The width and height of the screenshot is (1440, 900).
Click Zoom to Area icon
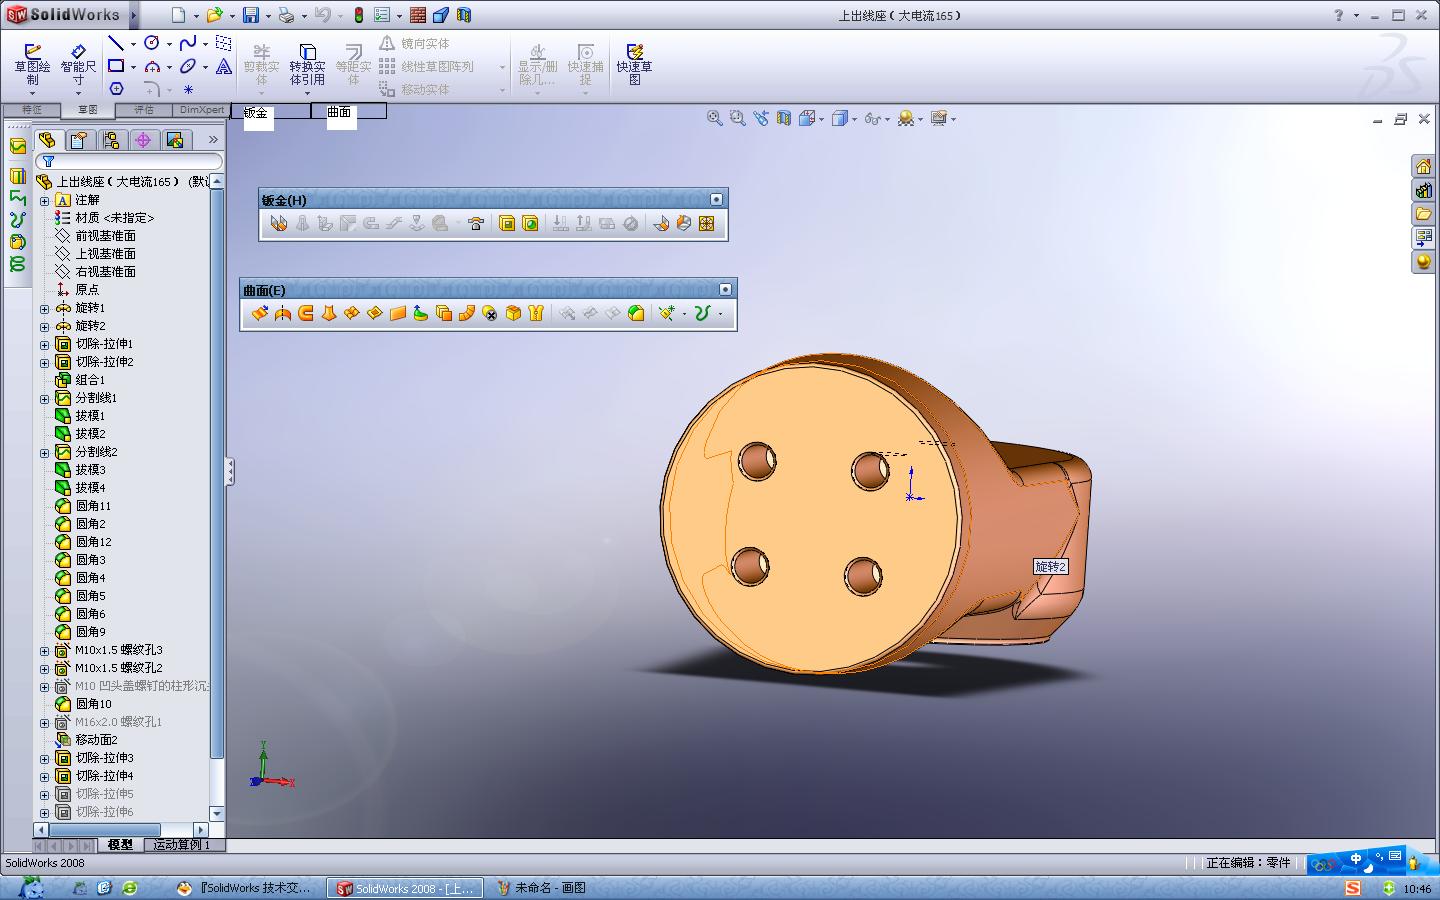(738, 118)
